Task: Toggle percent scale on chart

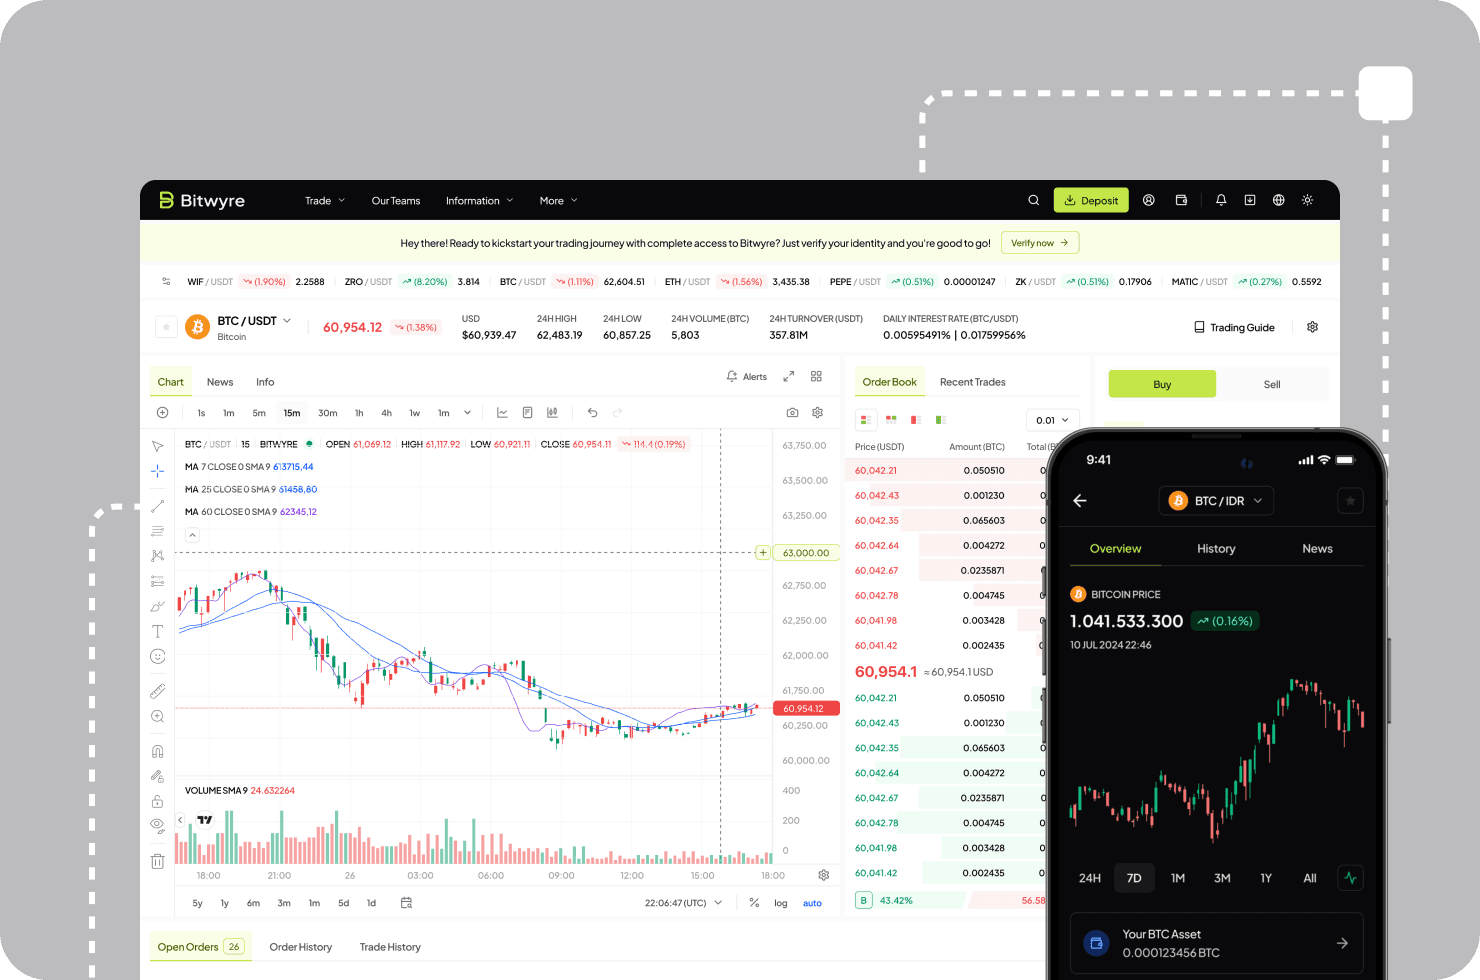Action: point(754,902)
